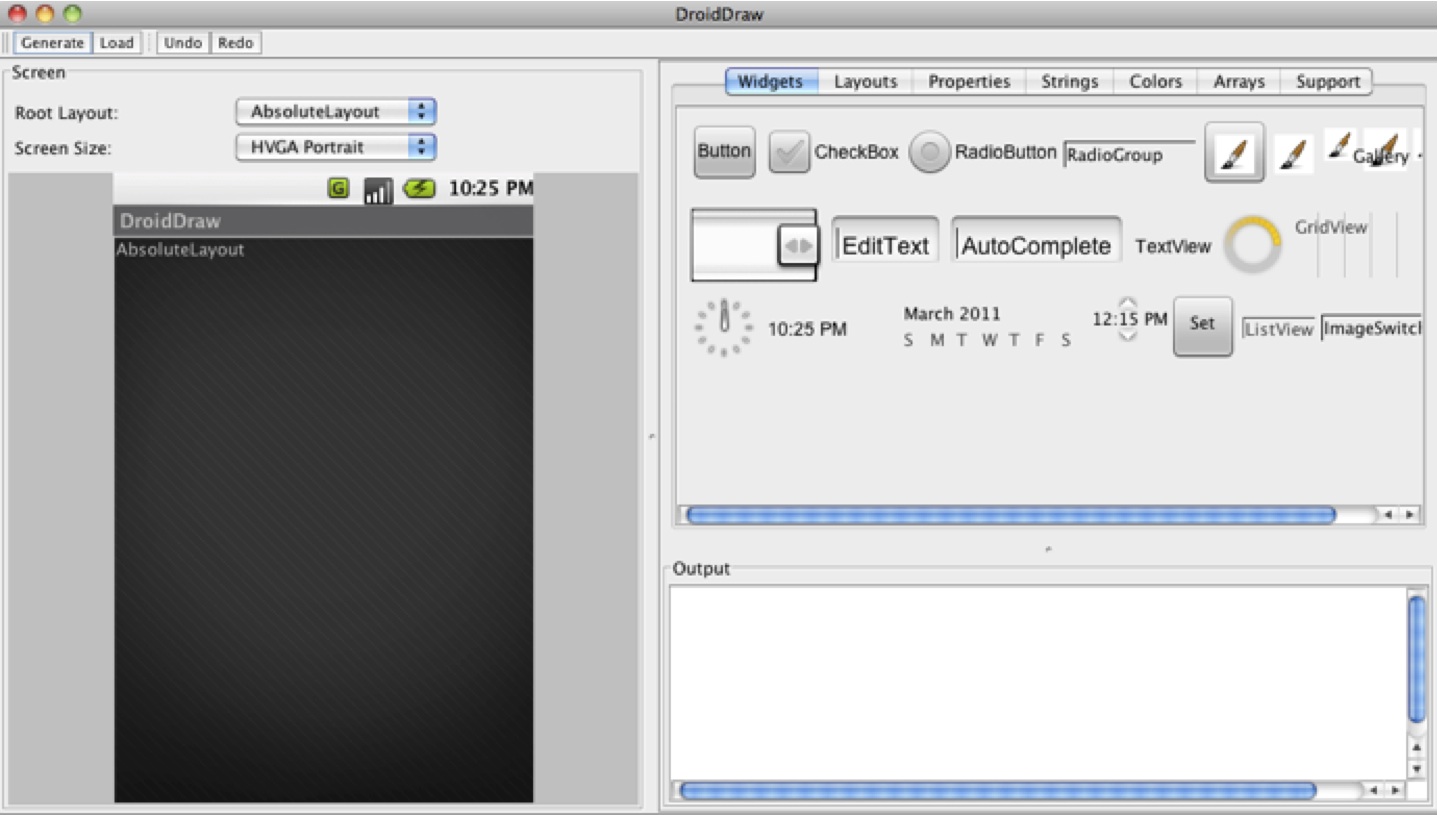Switch to the Widgets tab
This screenshot has width=1438, height=815.
point(771,82)
